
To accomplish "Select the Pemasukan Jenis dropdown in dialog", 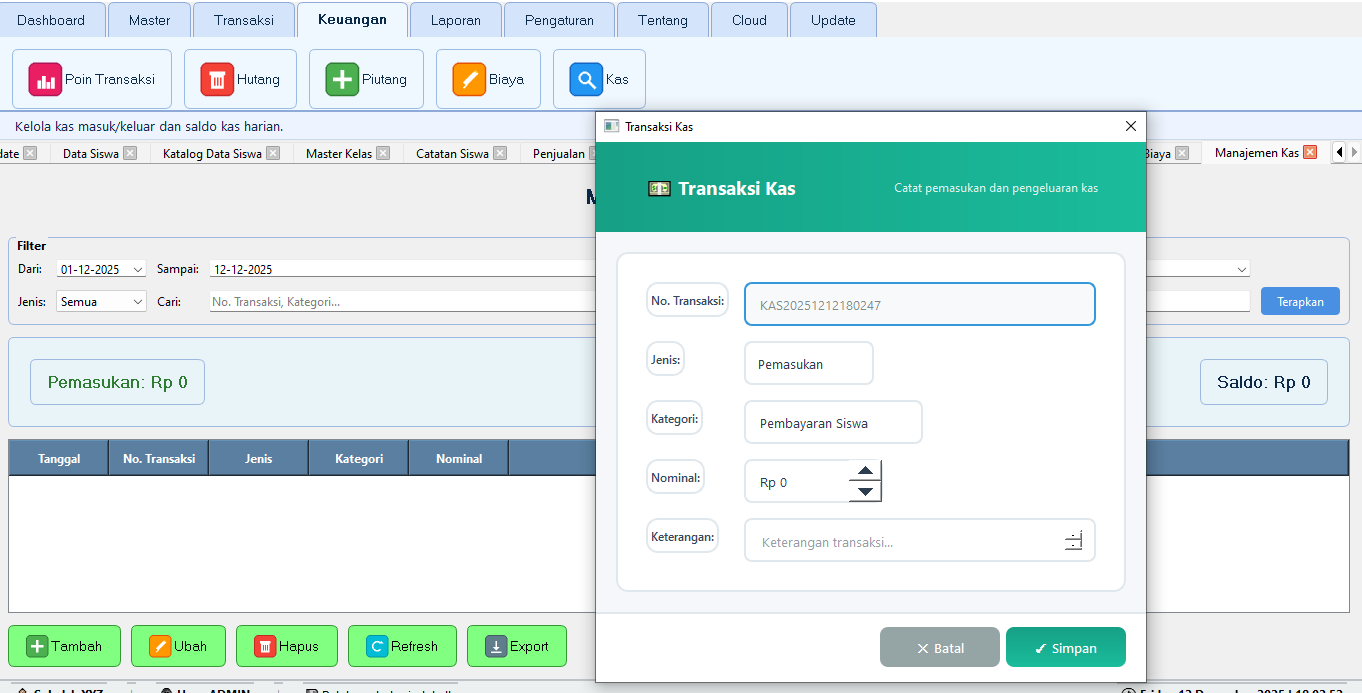I will click(x=808, y=364).
